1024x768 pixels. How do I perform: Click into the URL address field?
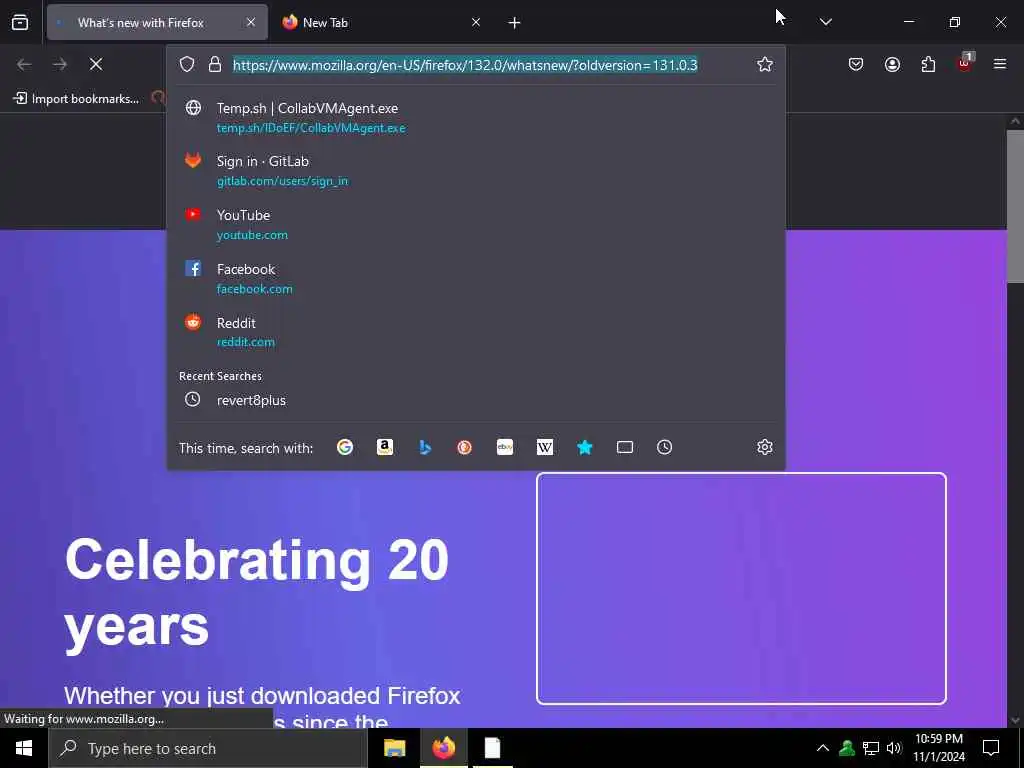point(465,65)
